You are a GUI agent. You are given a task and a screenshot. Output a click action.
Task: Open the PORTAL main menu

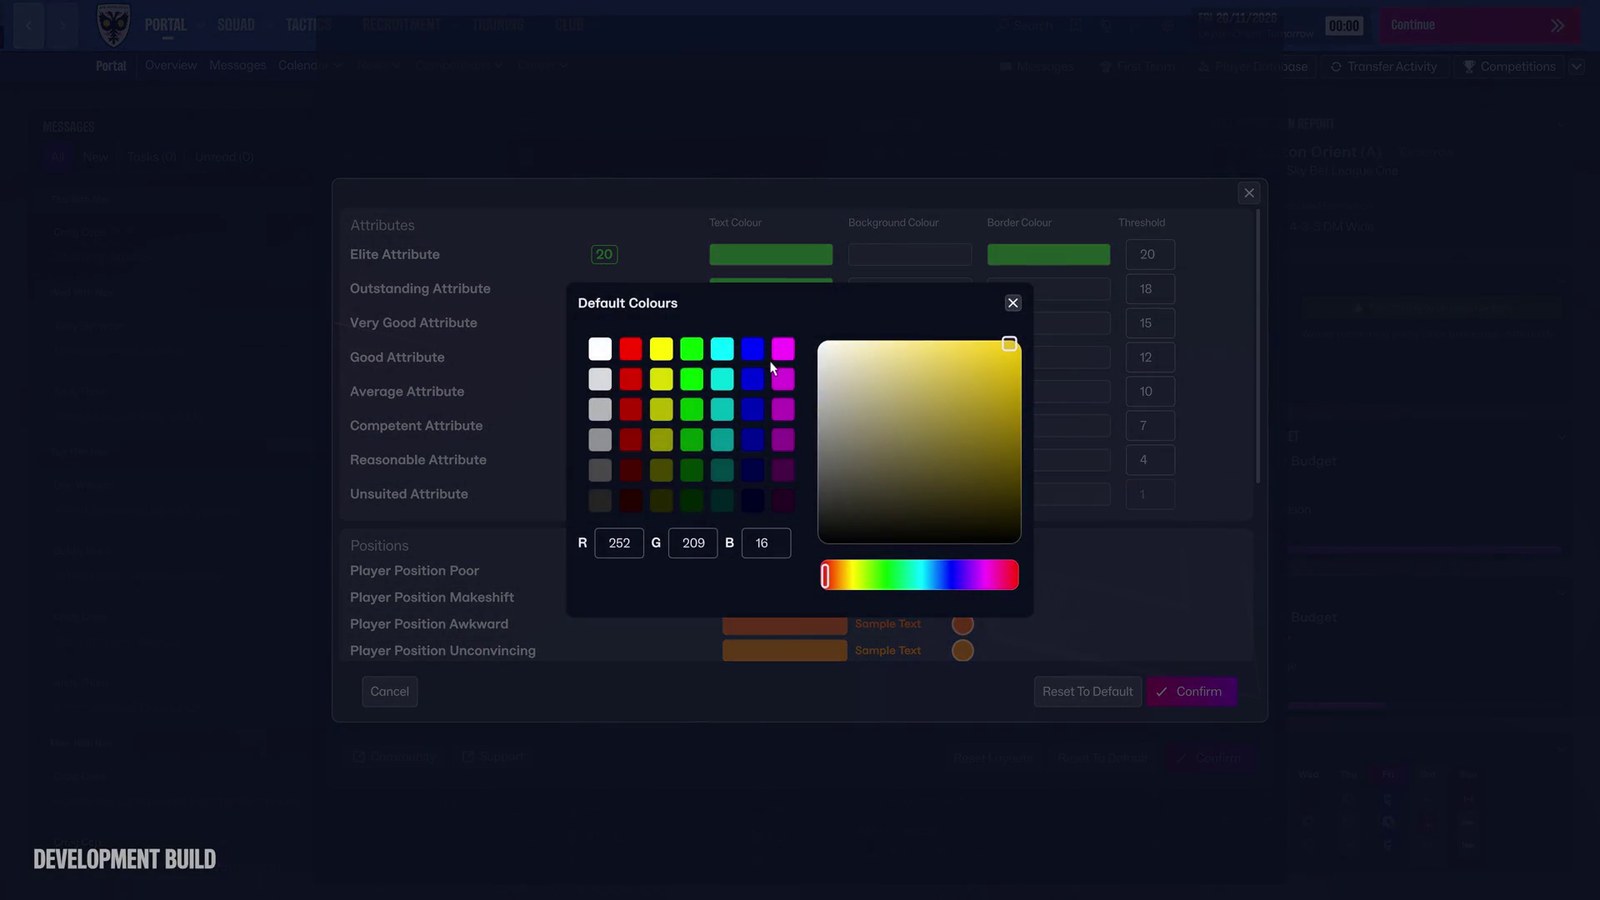[166, 25]
